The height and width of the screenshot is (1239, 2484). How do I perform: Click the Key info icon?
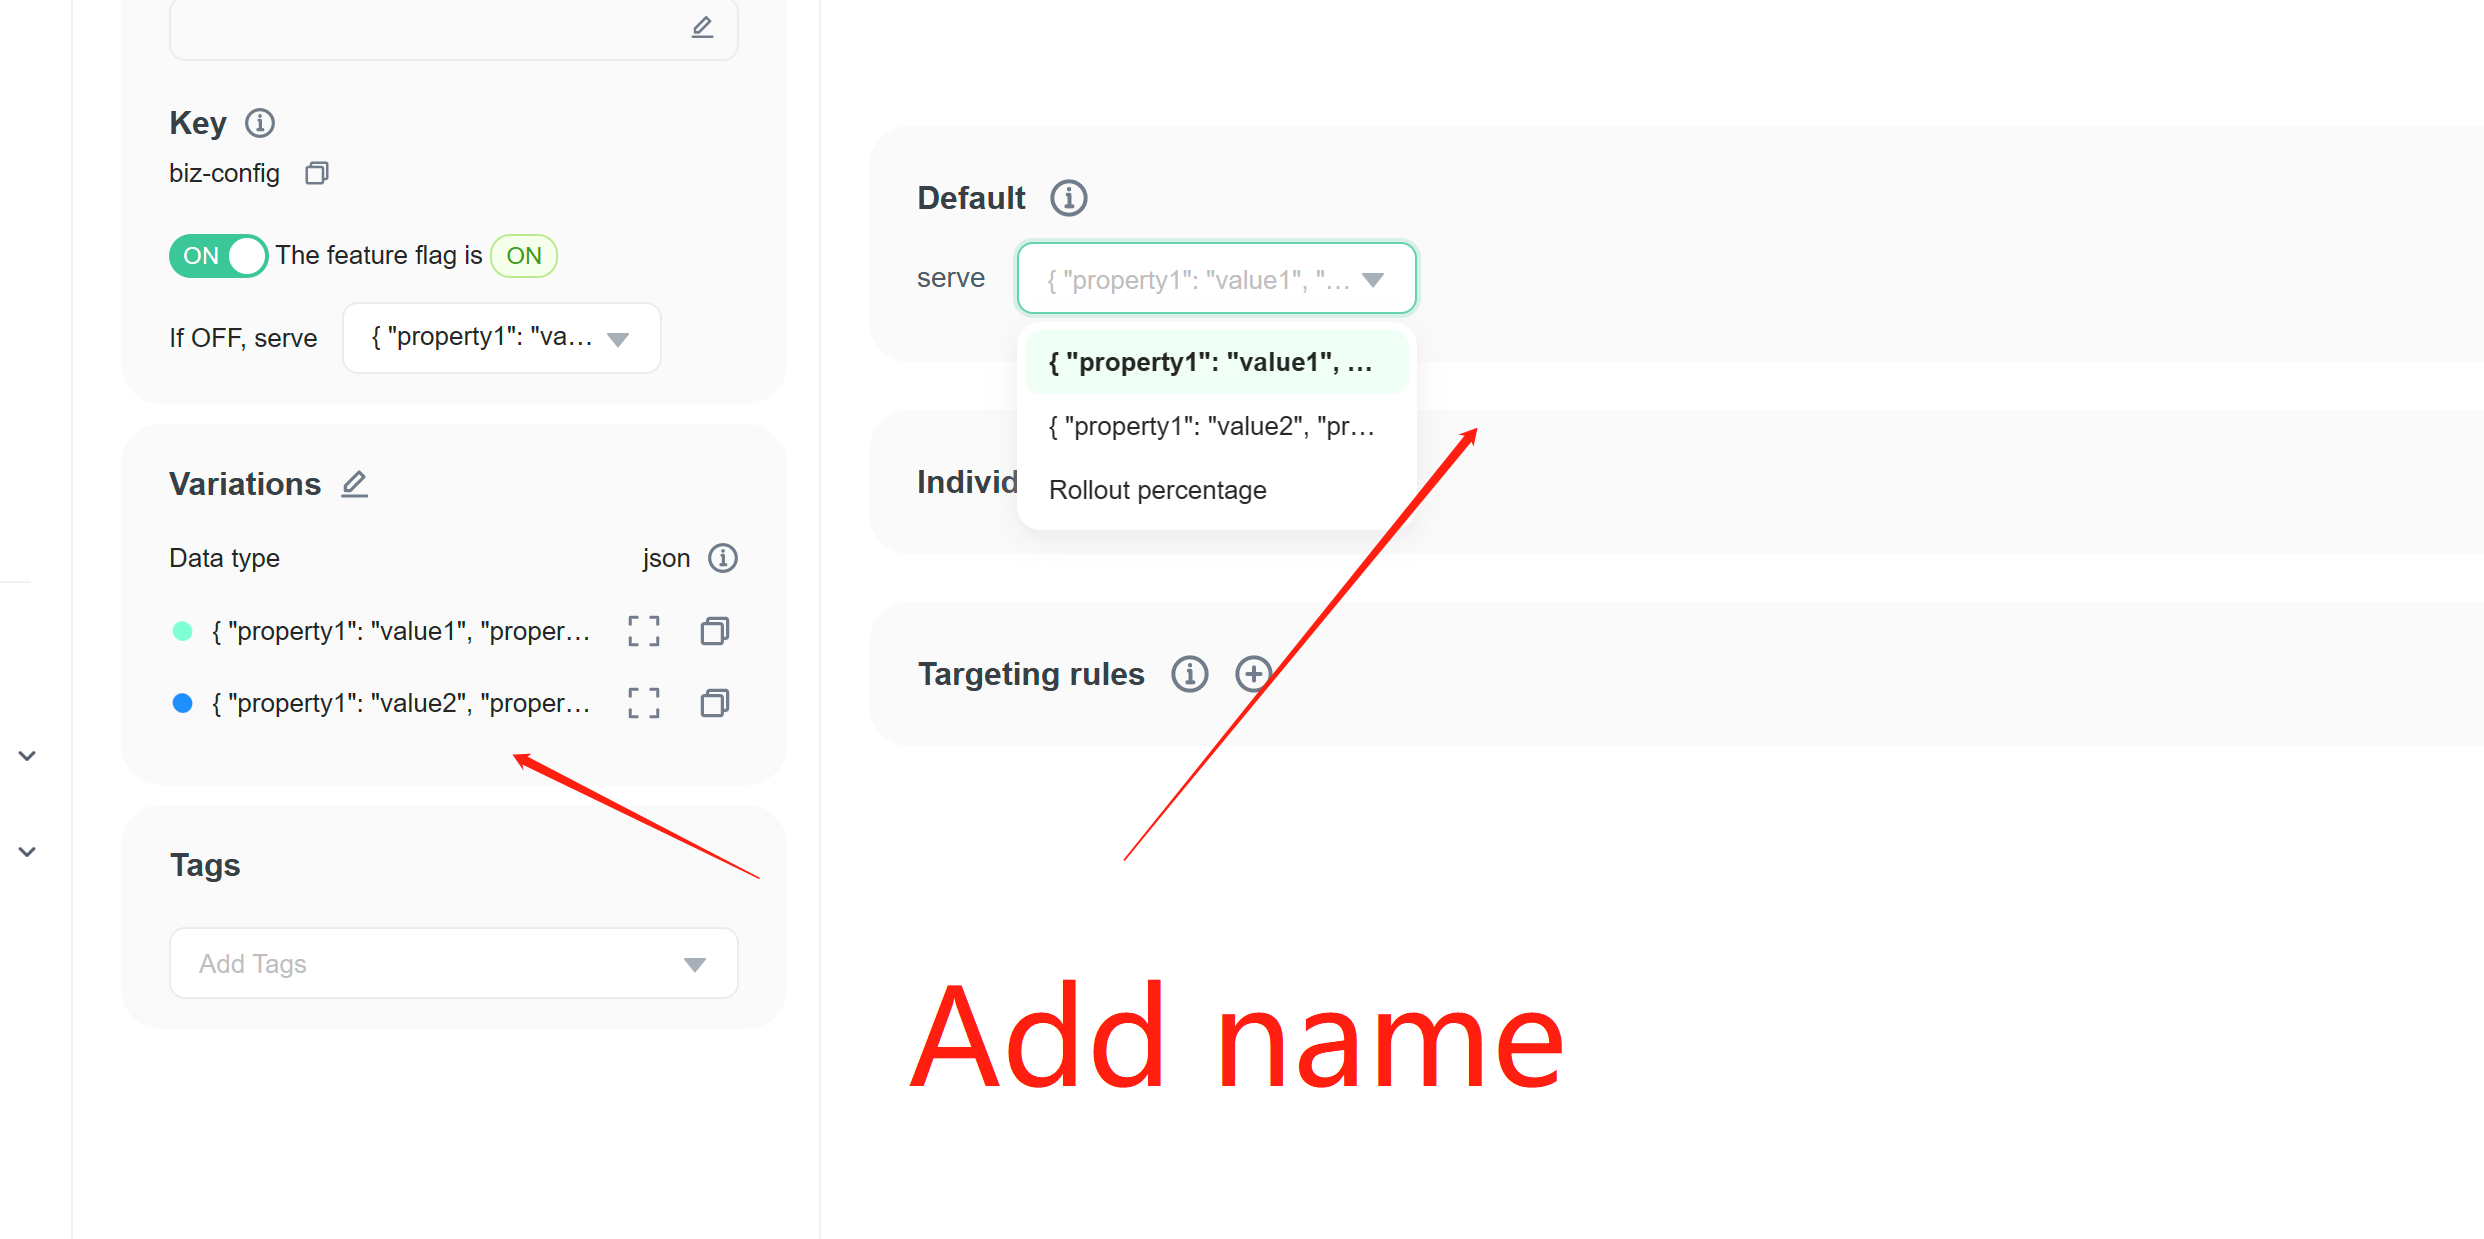[260, 123]
